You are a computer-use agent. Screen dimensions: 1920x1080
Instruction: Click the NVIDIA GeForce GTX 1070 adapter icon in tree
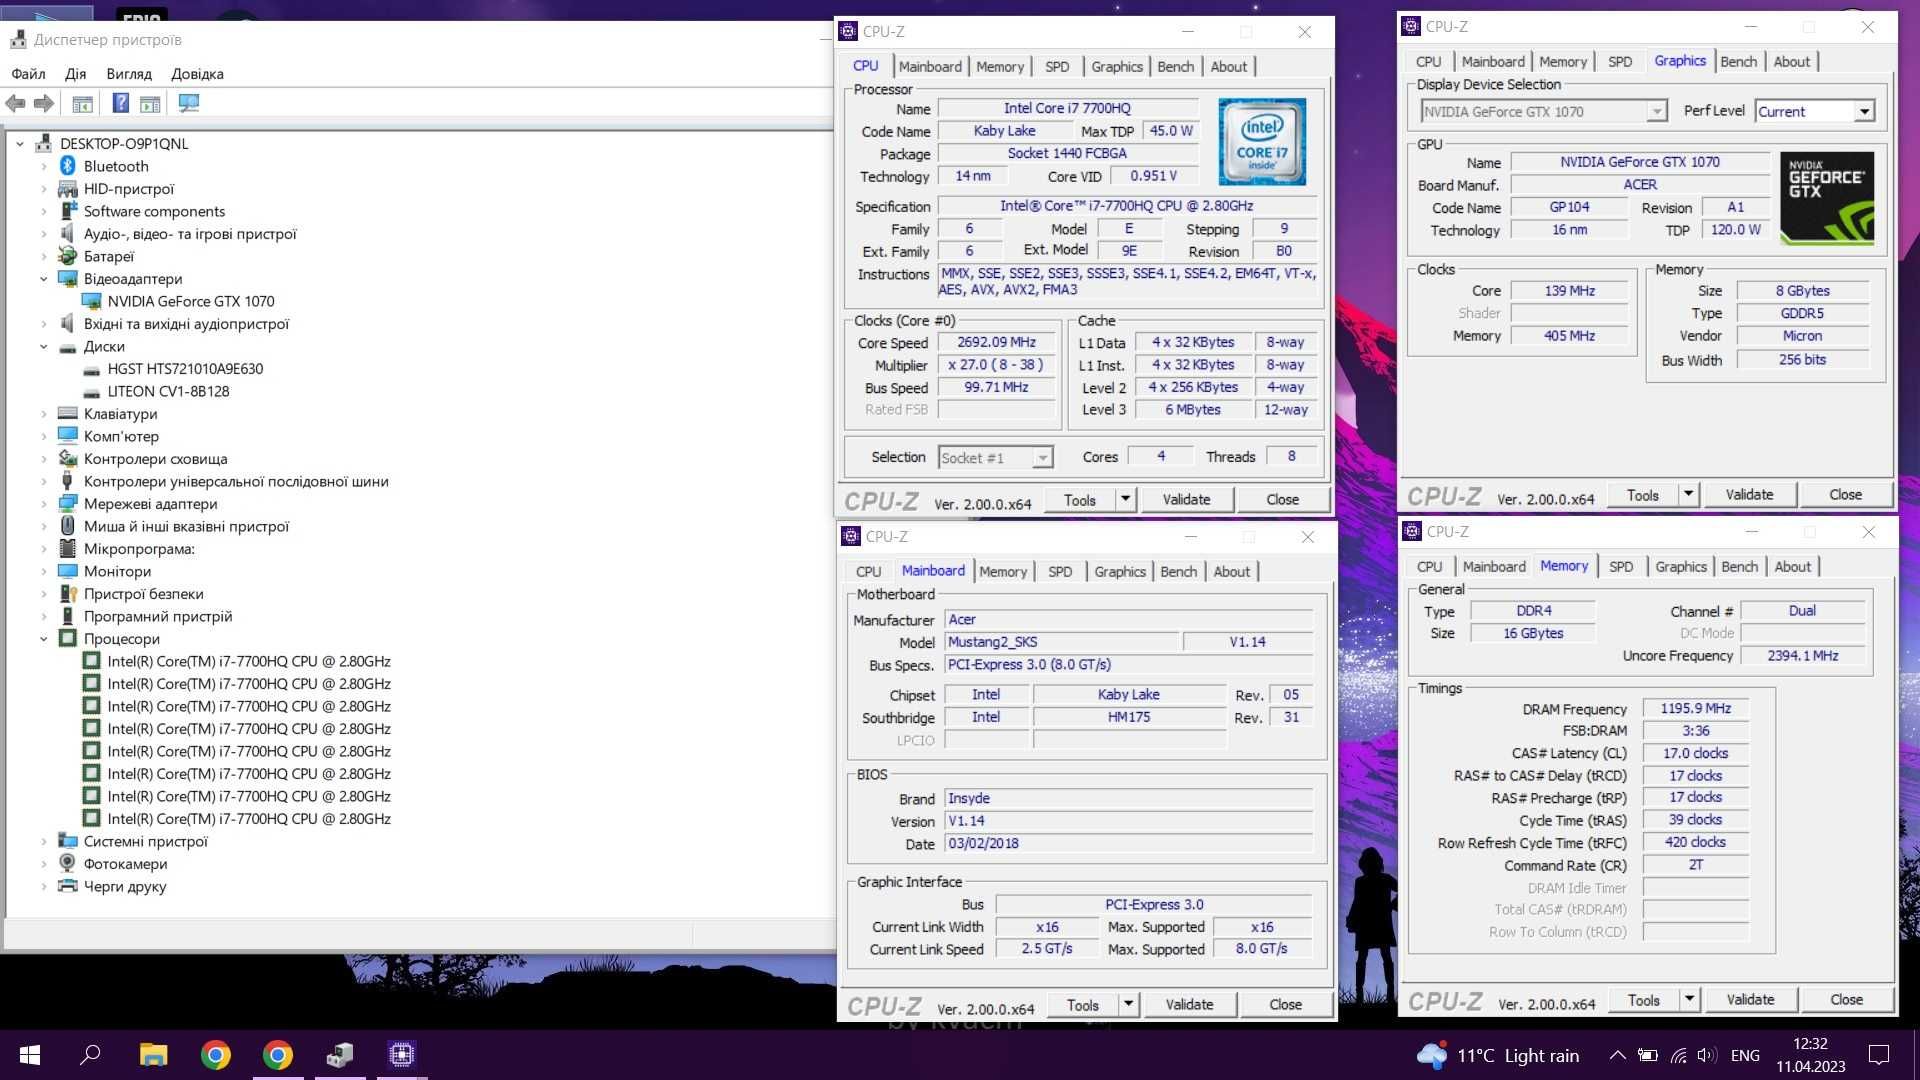[91, 301]
